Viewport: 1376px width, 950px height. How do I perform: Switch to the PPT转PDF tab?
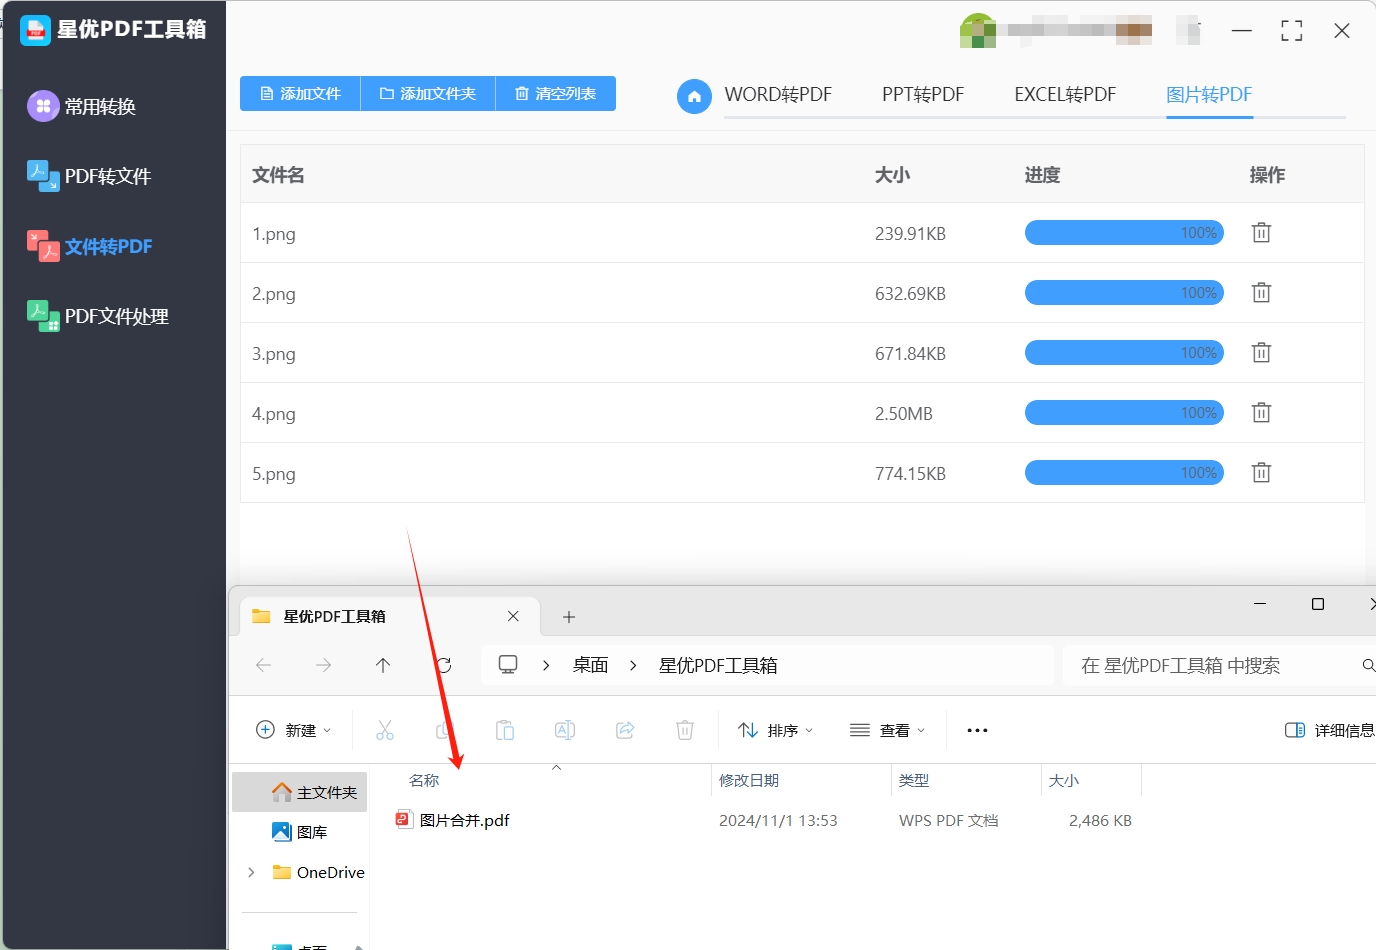tap(923, 95)
